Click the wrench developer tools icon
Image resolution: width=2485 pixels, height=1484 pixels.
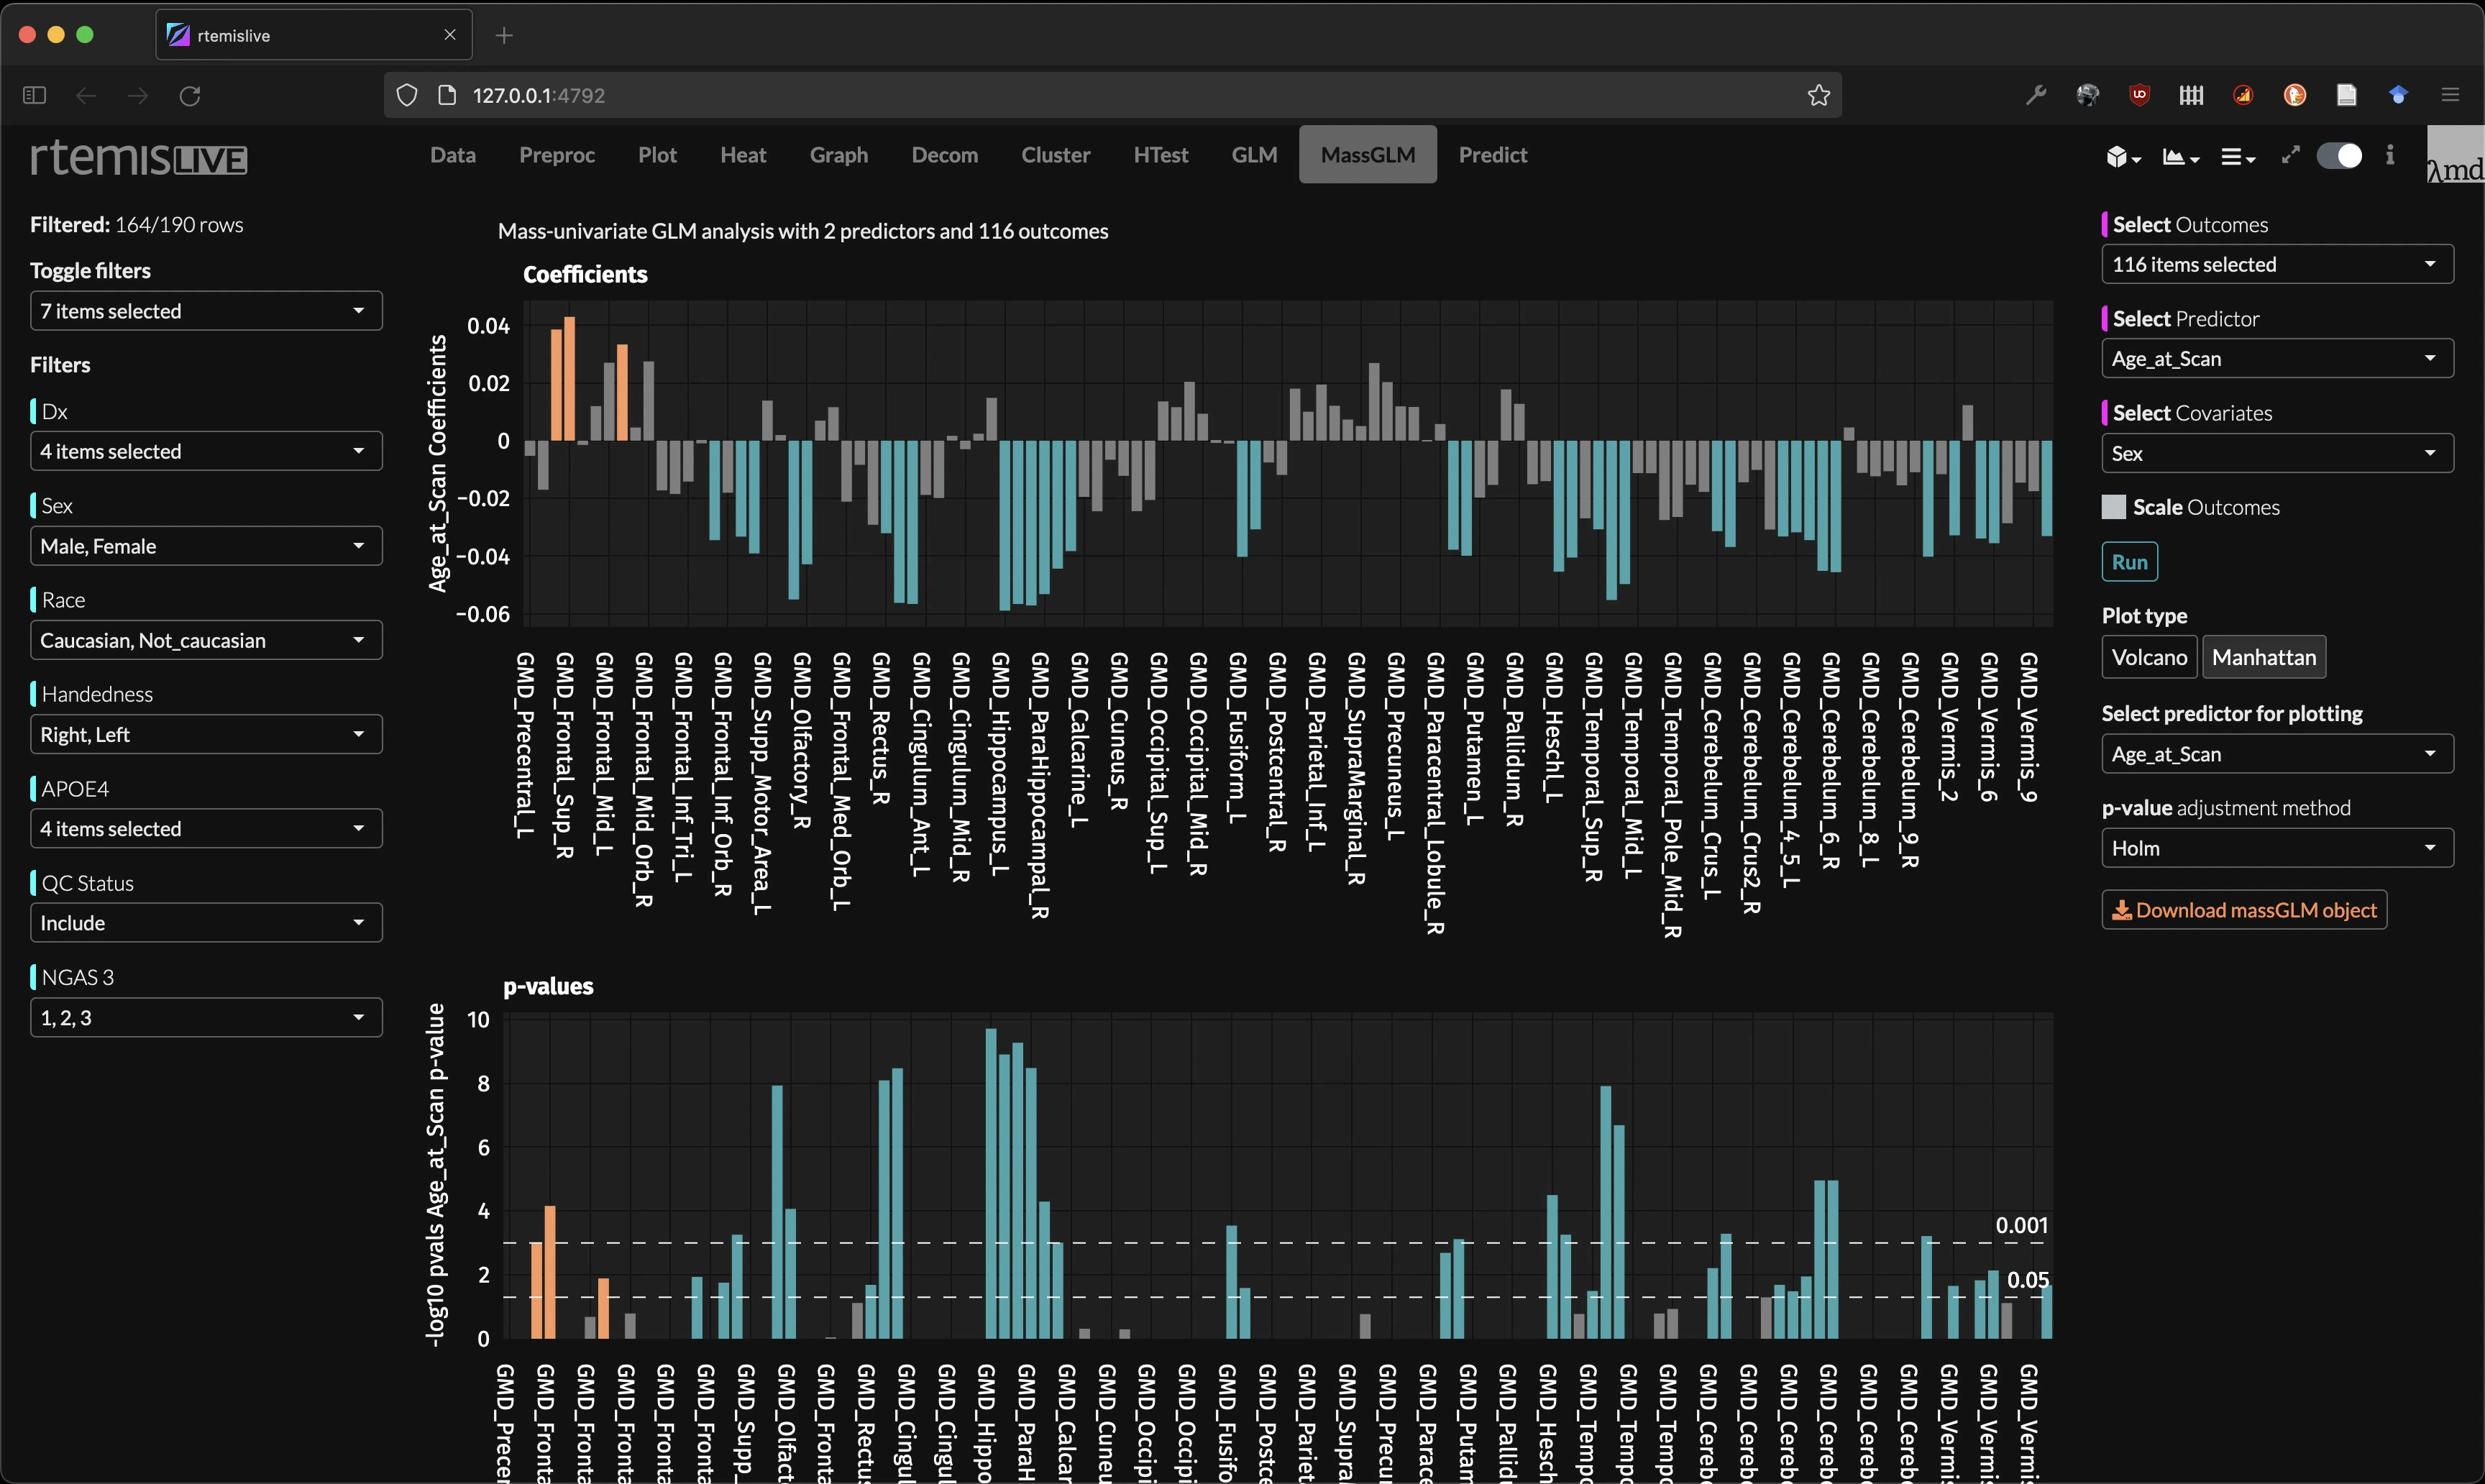(x=2035, y=95)
